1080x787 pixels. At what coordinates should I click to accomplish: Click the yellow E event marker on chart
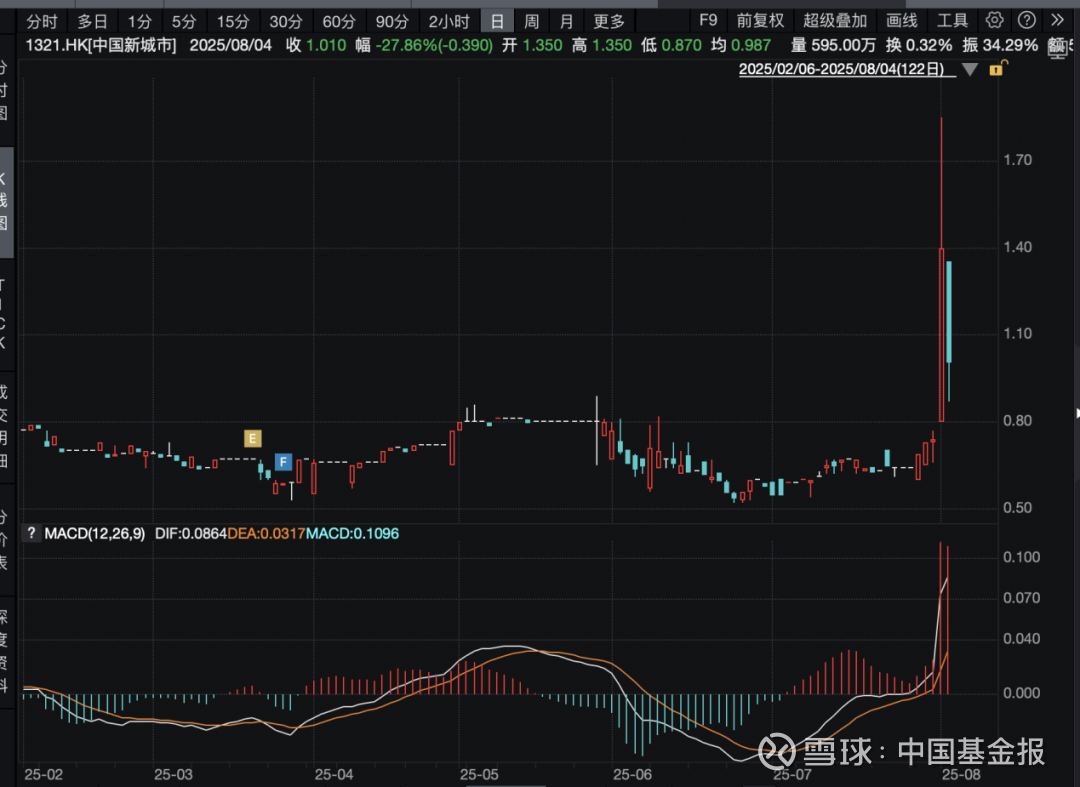[x=253, y=438]
